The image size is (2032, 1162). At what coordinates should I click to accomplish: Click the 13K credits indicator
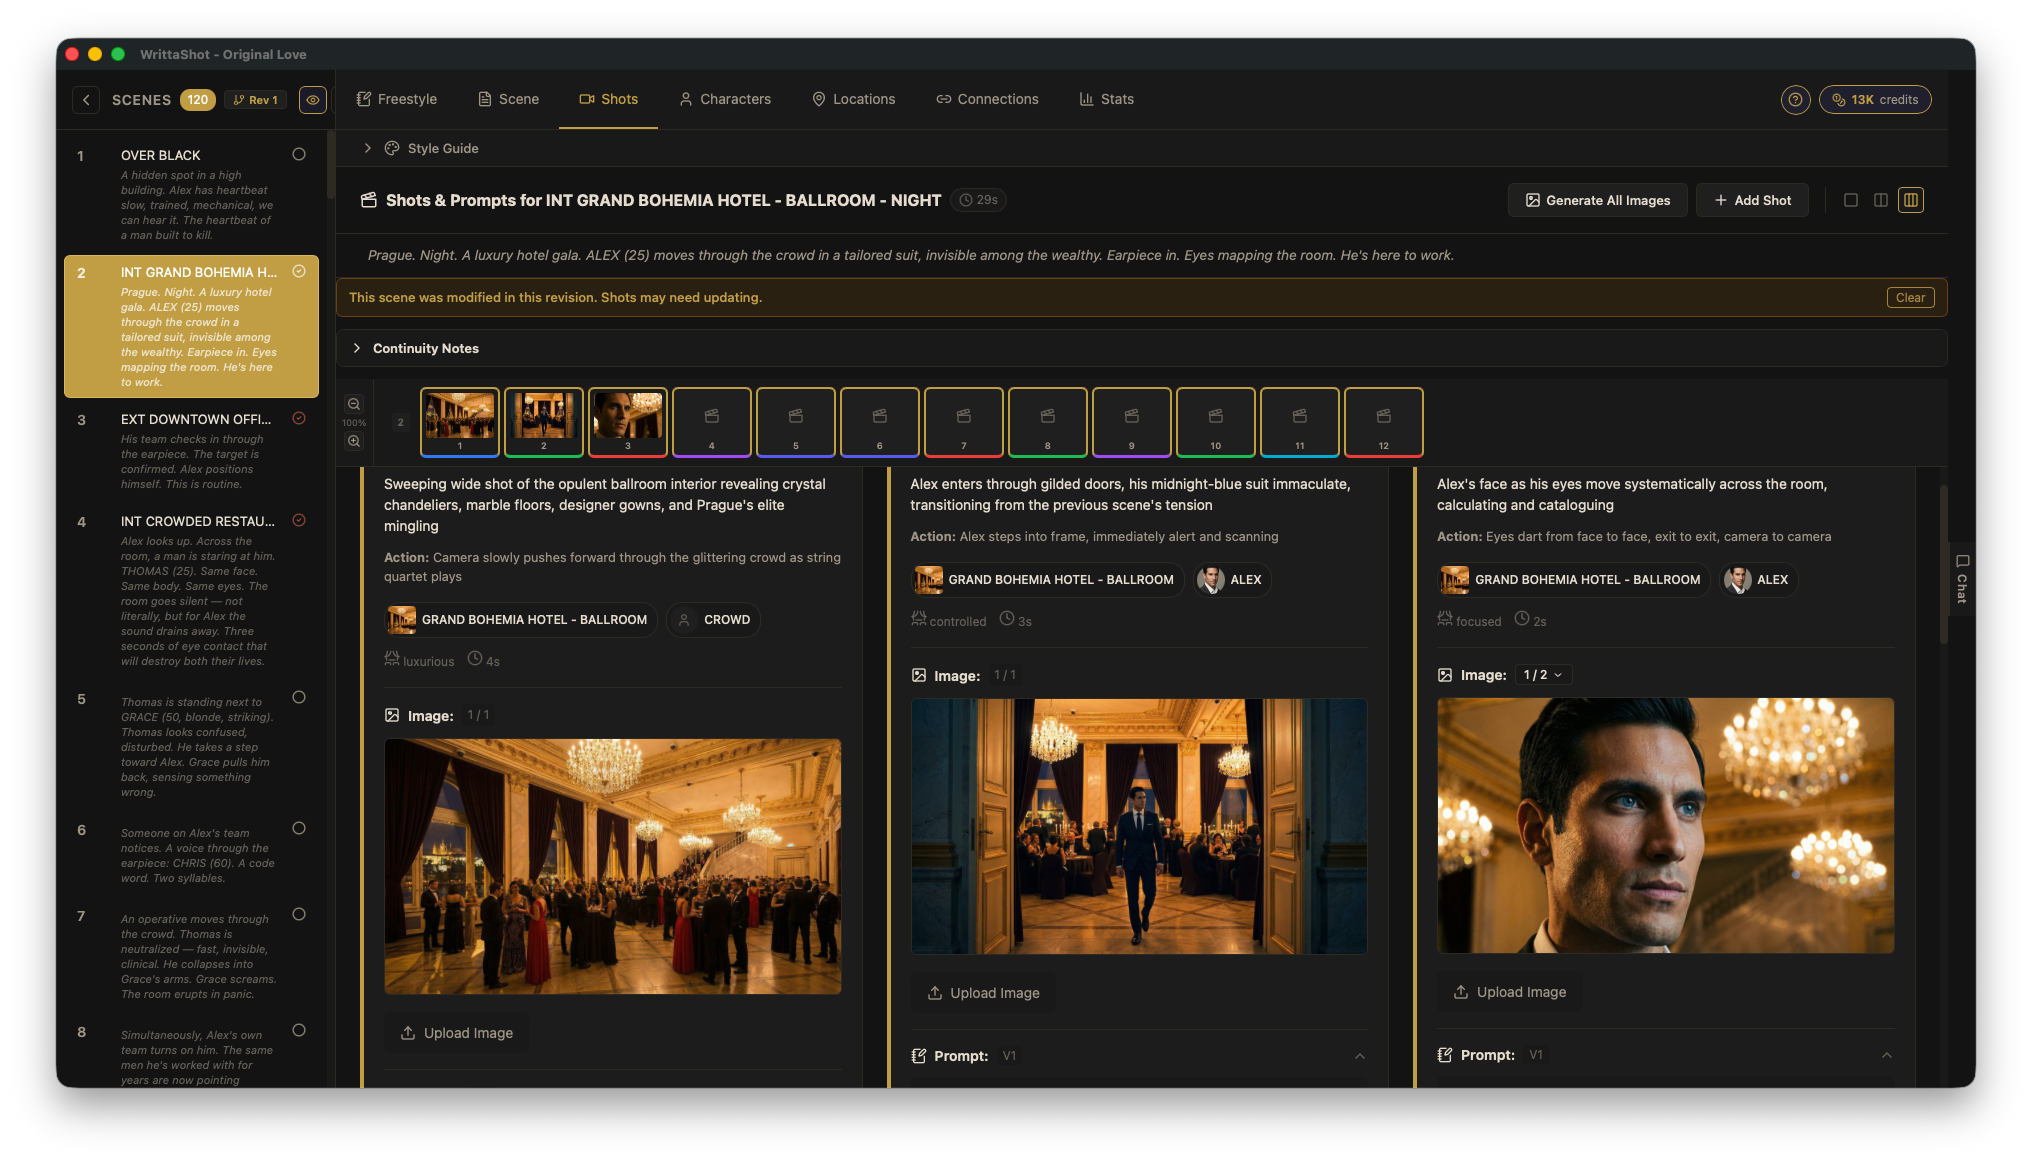tap(1875, 99)
